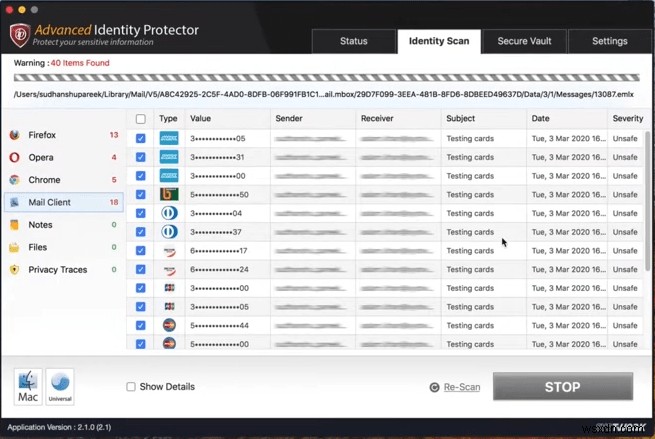Click the Discover card icon for value ending 24
This screenshot has height=439, width=655.
(x=169, y=270)
